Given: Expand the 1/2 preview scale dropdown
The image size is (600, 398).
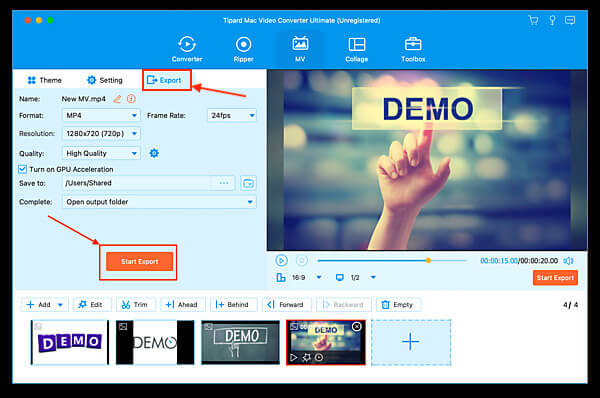Looking at the screenshot, I should click(x=373, y=277).
